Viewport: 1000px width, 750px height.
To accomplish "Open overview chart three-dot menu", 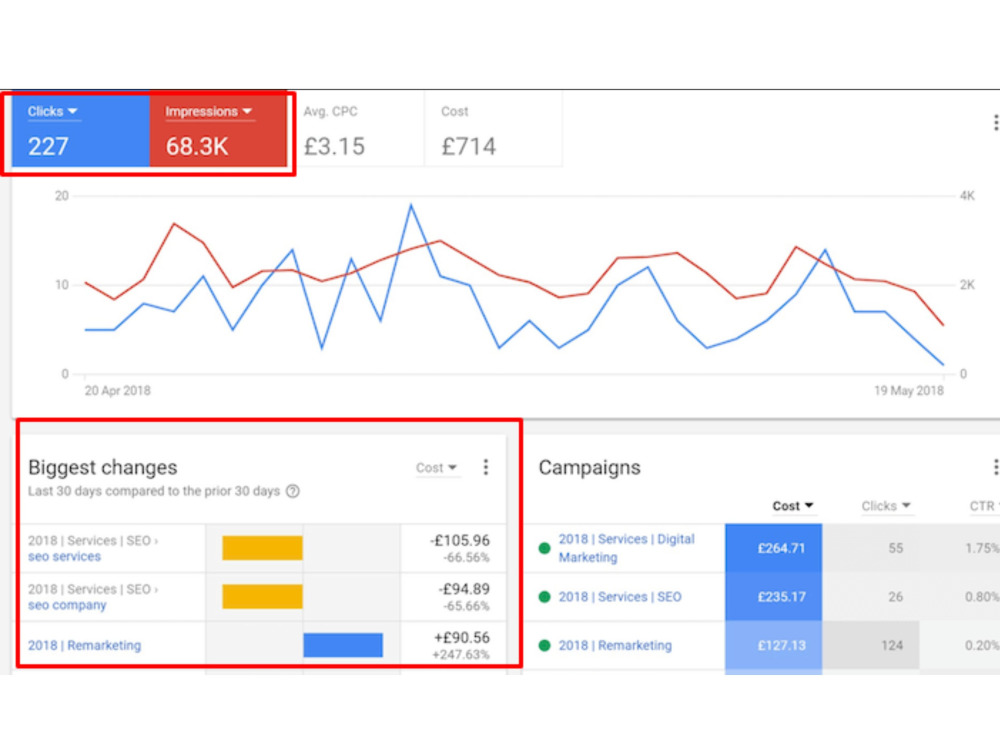I will [996, 122].
